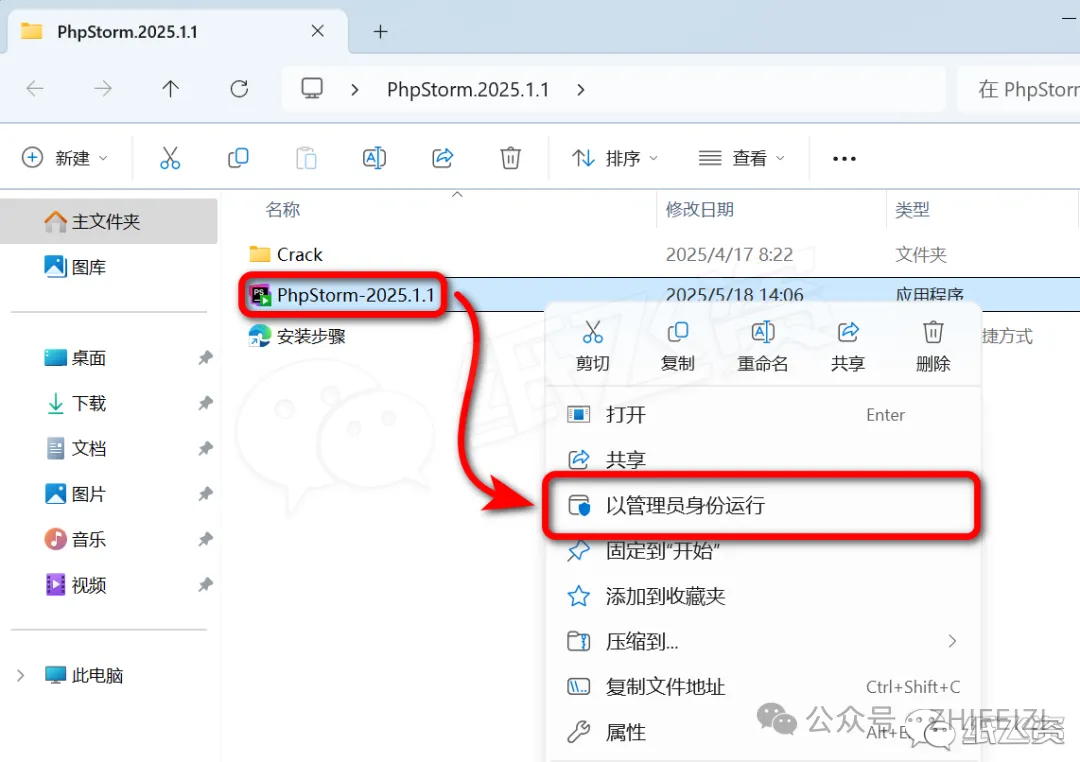Open 桌面 in the sidebar

[x=75, y=358]
